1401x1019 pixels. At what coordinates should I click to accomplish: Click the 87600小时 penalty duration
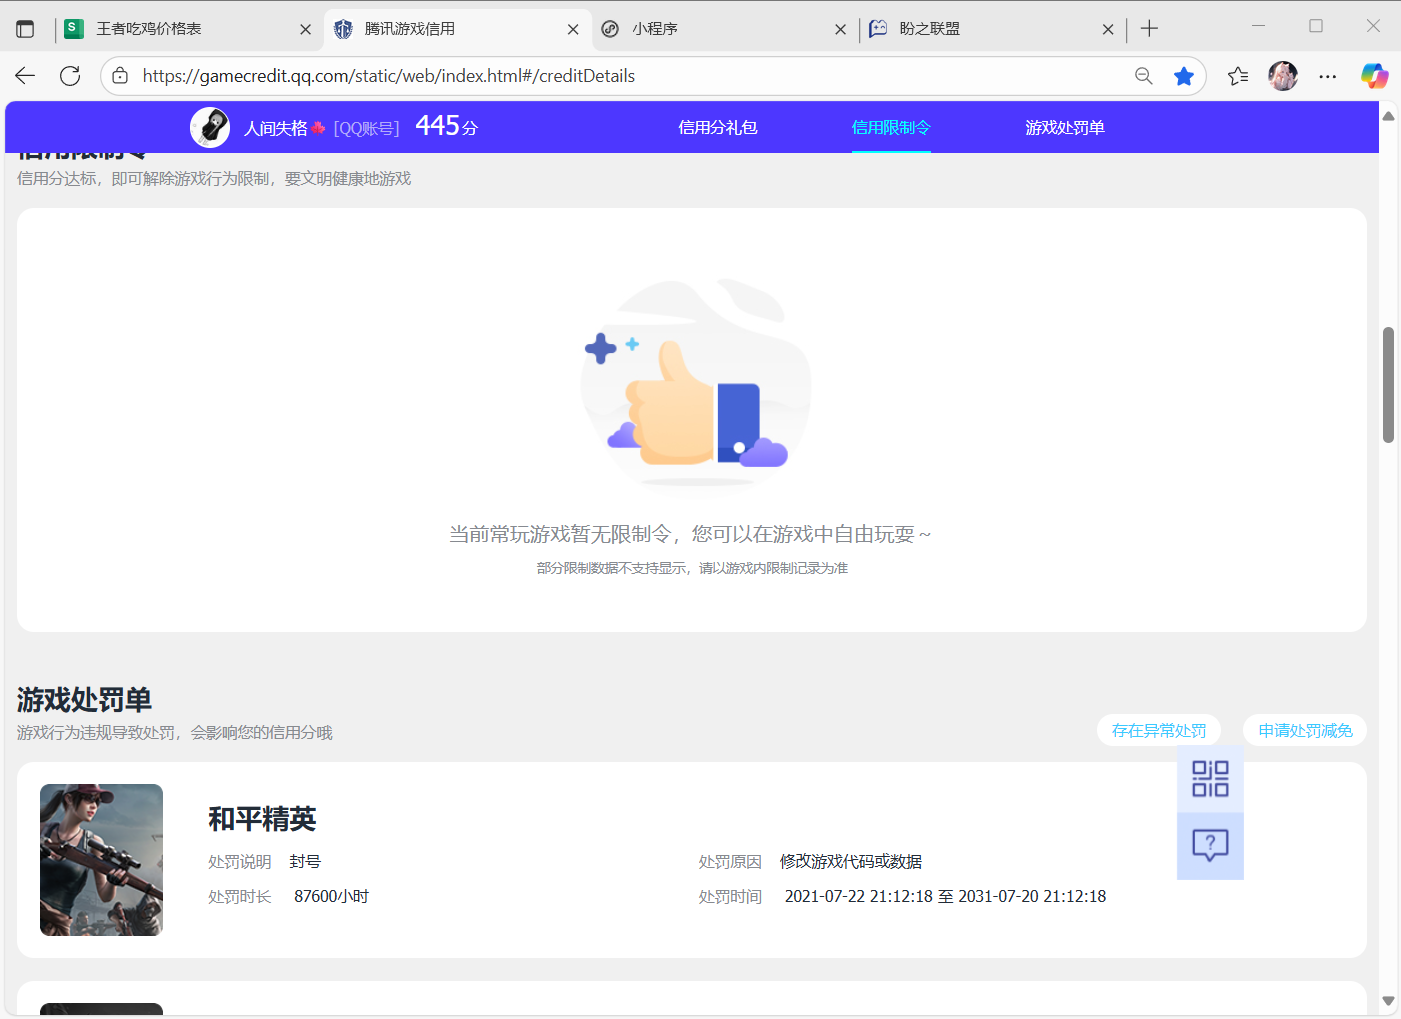tap(331, 897)
